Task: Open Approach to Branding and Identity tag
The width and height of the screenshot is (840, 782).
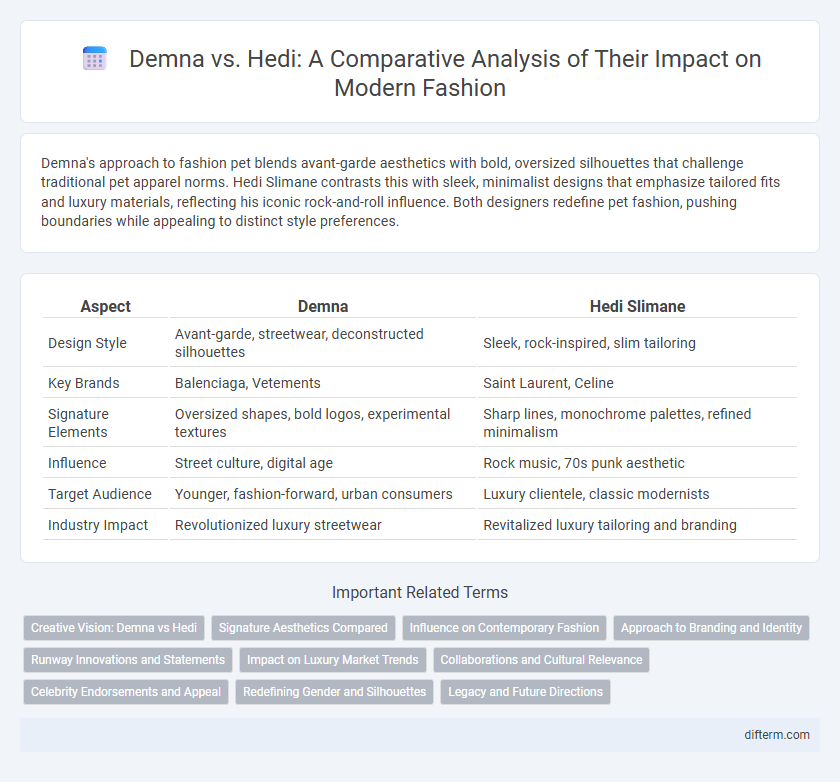Action: 711,628
